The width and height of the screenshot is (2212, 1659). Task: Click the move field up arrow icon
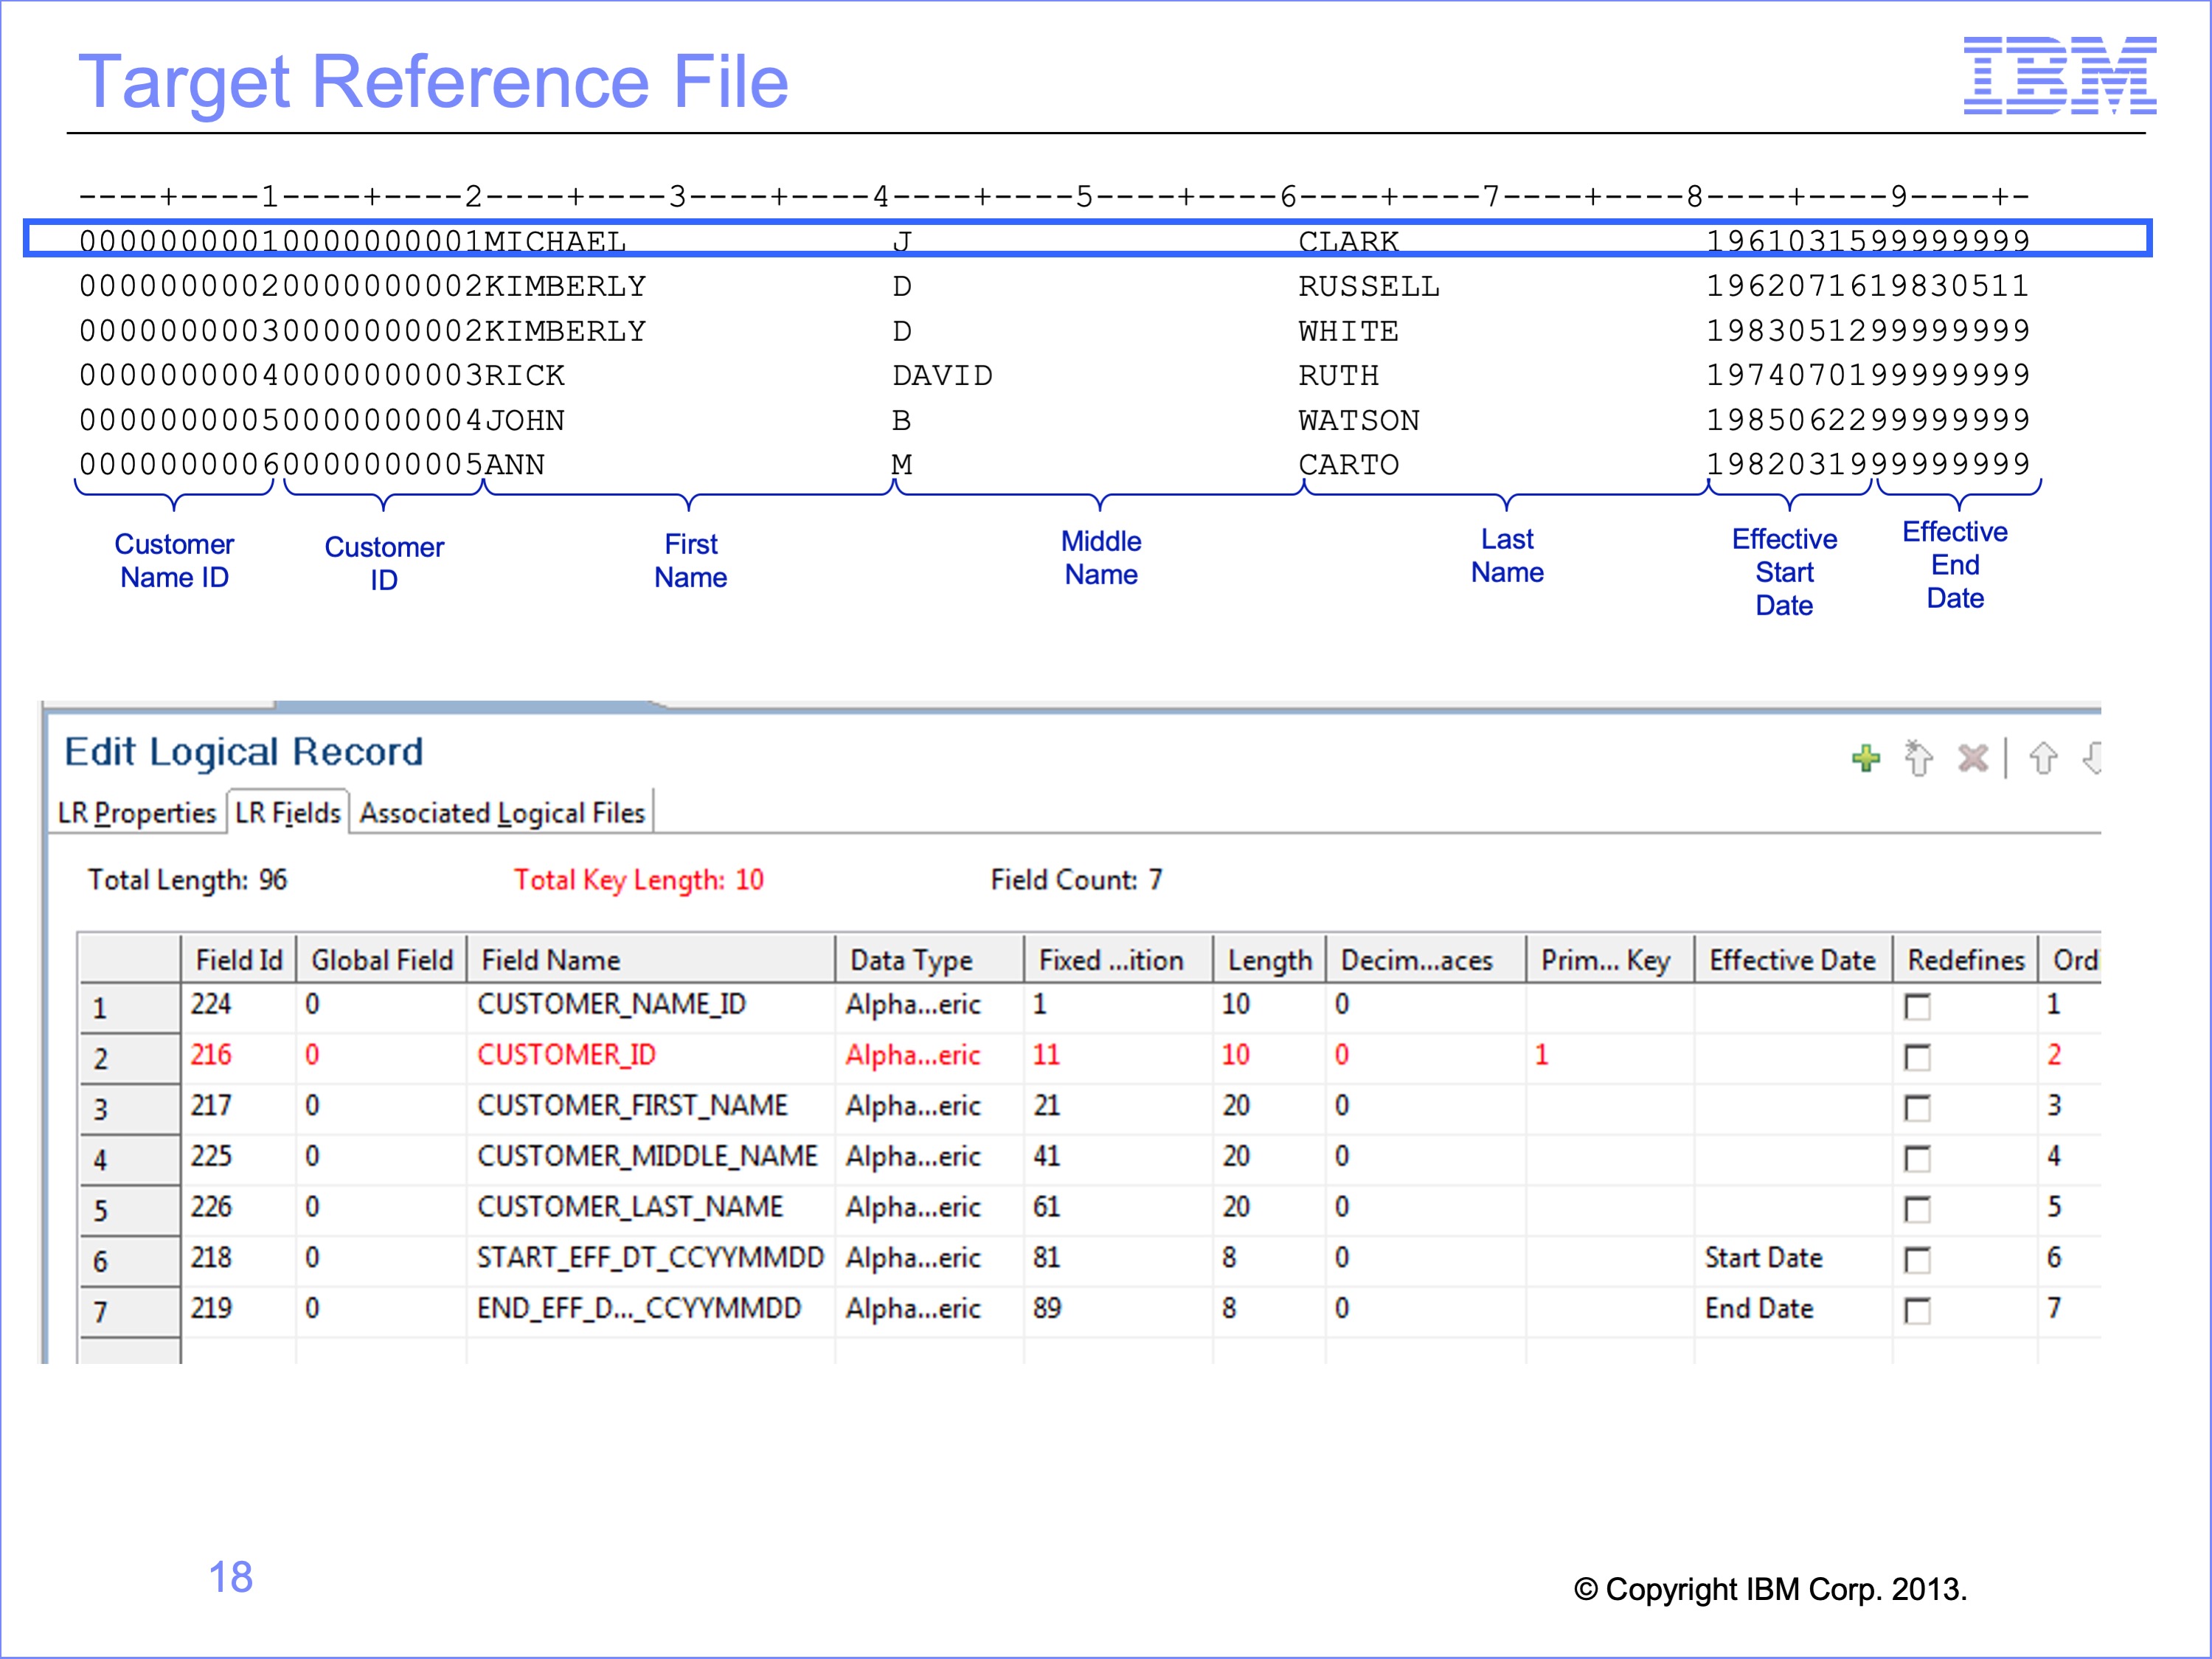pyautogui.click(x=2043, y=758)
